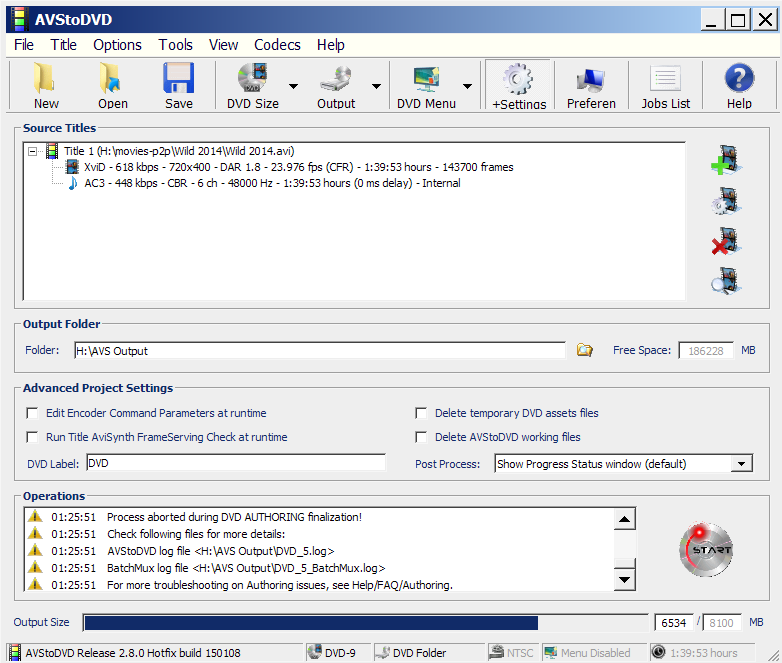782x663 pixels.
Task: Check Delete temporary DVD assets files
Action: (421, 413)
